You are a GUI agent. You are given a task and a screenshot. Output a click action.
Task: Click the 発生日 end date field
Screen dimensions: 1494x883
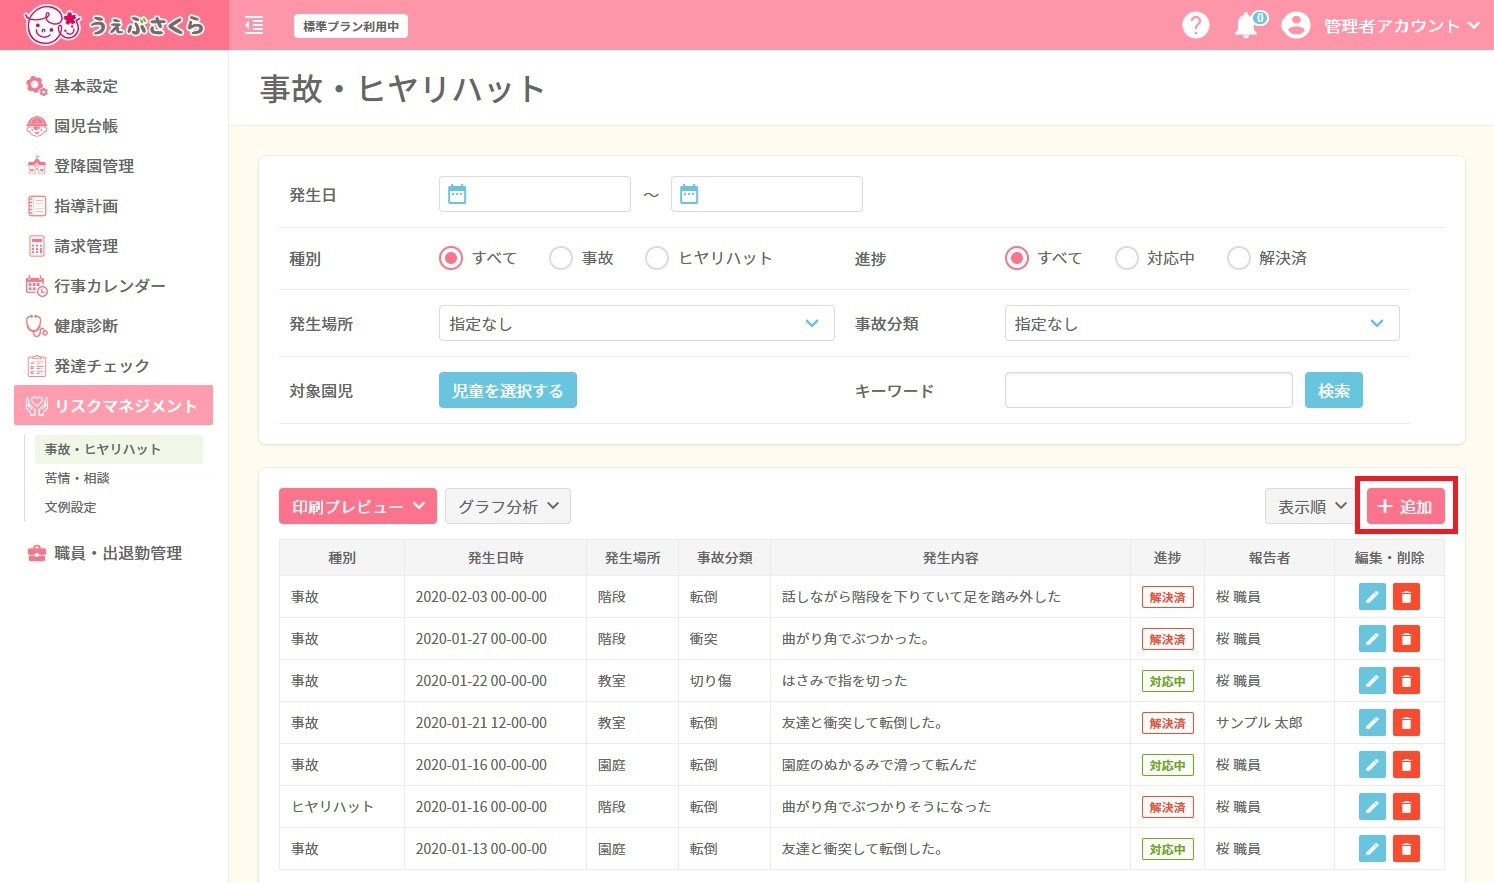click(x=767, y=194)
